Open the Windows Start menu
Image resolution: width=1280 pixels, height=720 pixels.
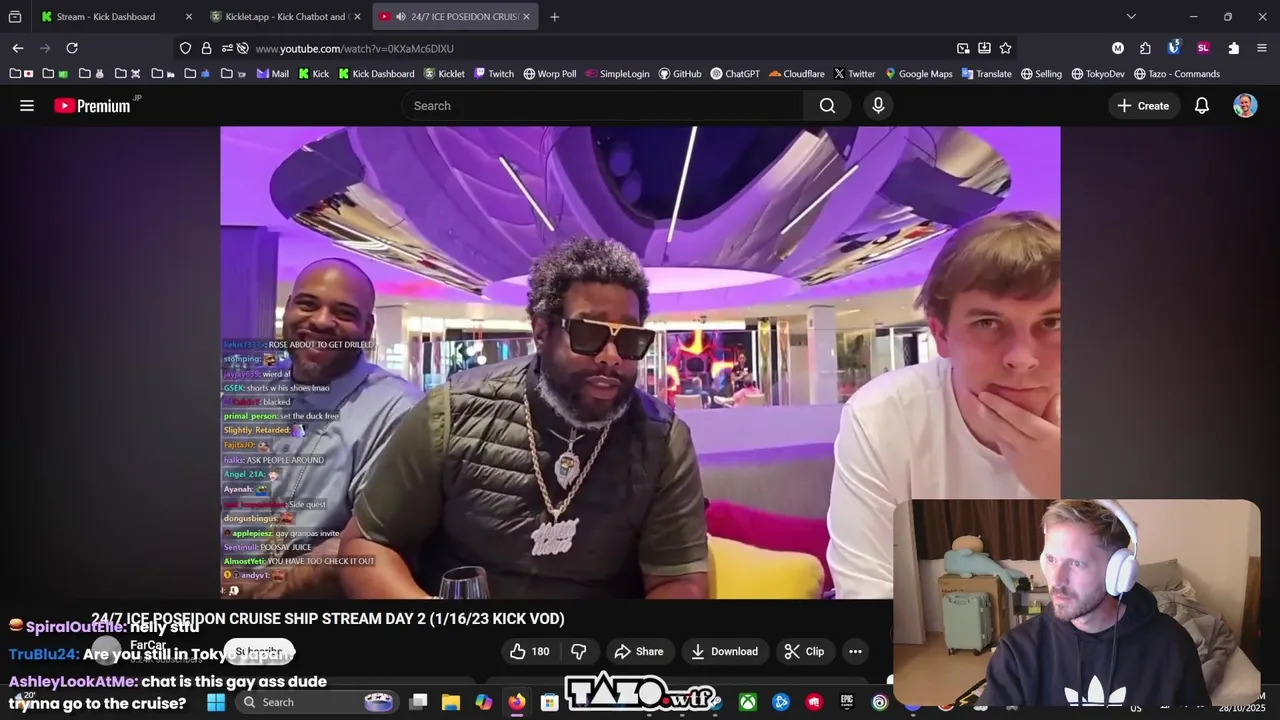[x=216, y=702]
